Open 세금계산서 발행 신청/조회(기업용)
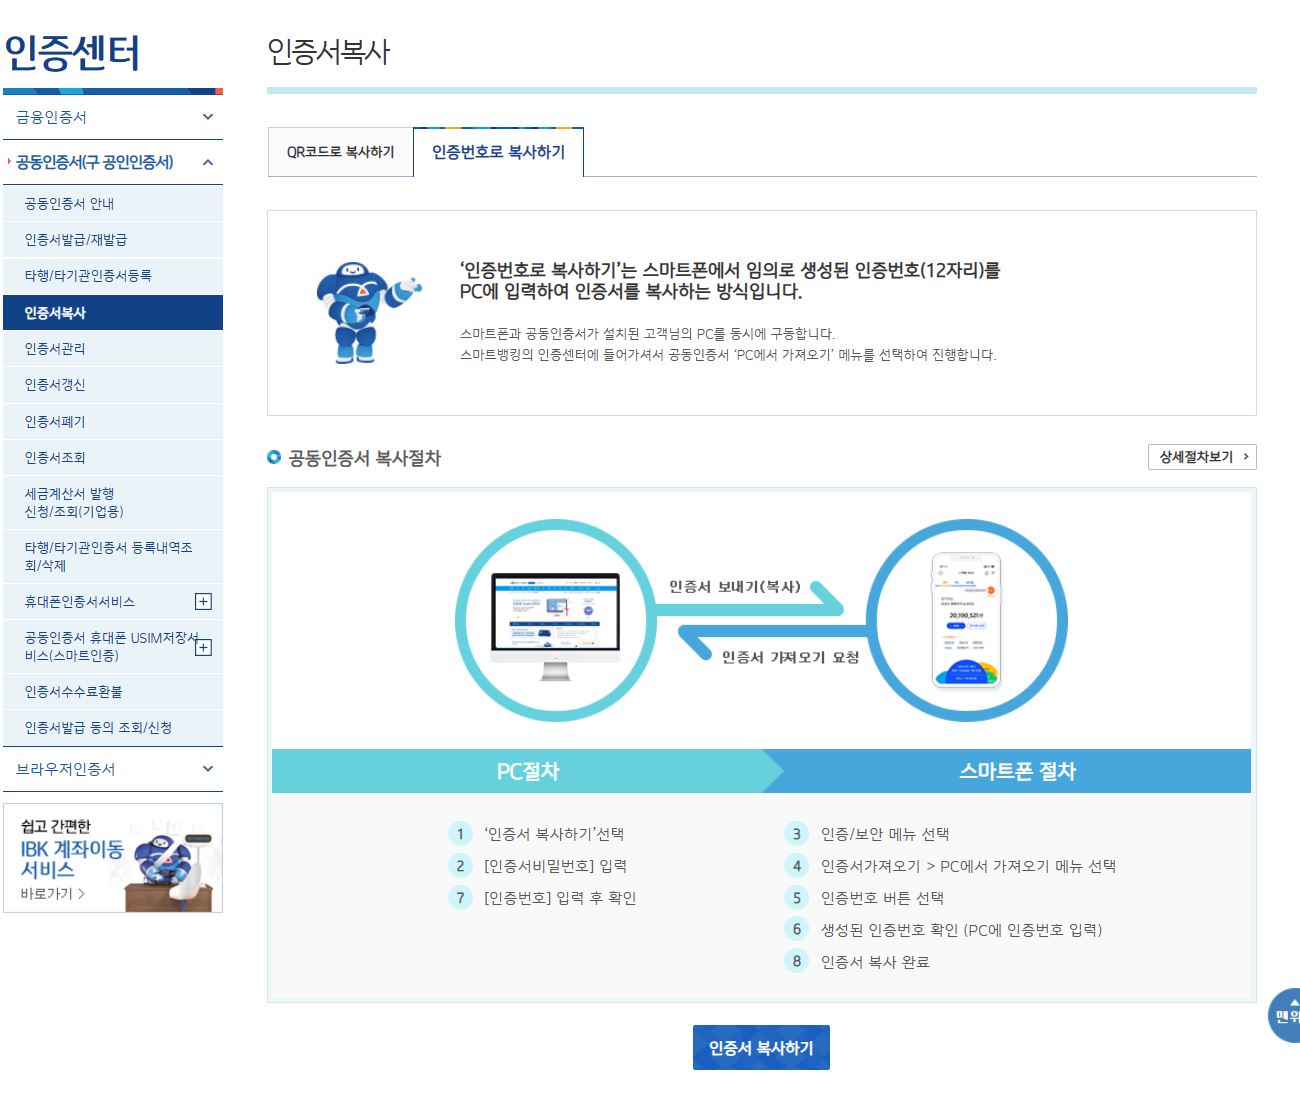 (x=81, y=501)
